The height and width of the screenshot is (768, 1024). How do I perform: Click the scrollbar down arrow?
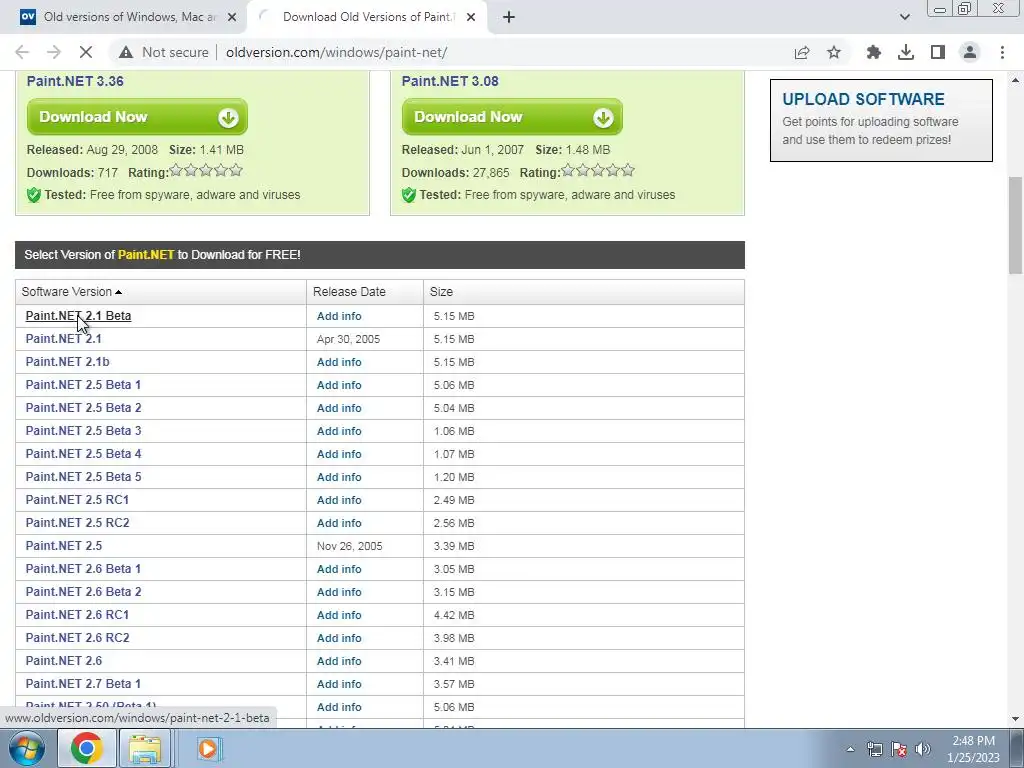pyautogui.click(x=1016, y=719)
